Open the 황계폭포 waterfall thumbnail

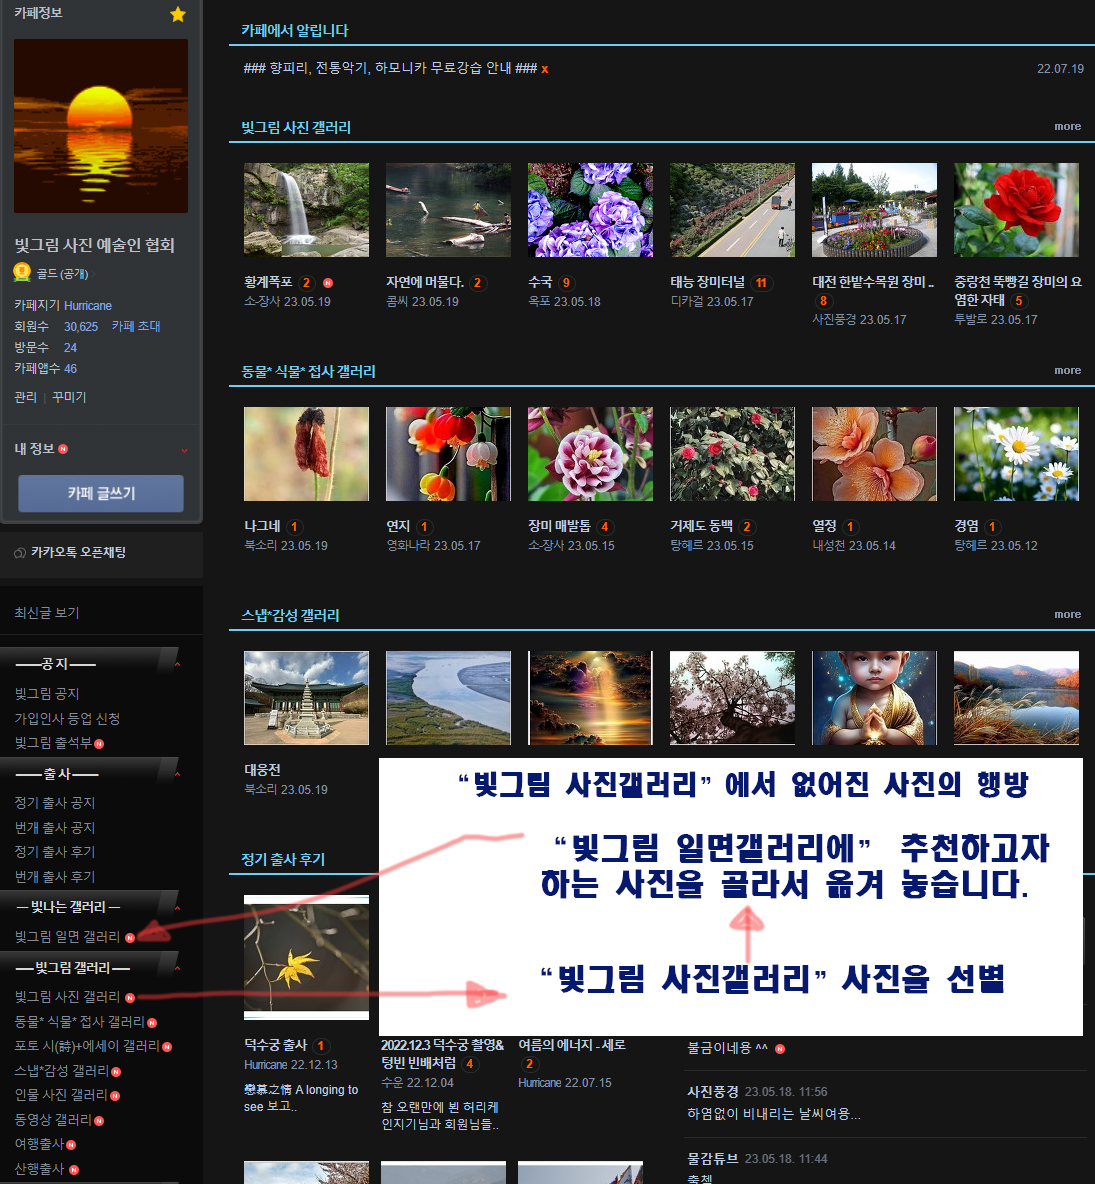pos(307,210)
